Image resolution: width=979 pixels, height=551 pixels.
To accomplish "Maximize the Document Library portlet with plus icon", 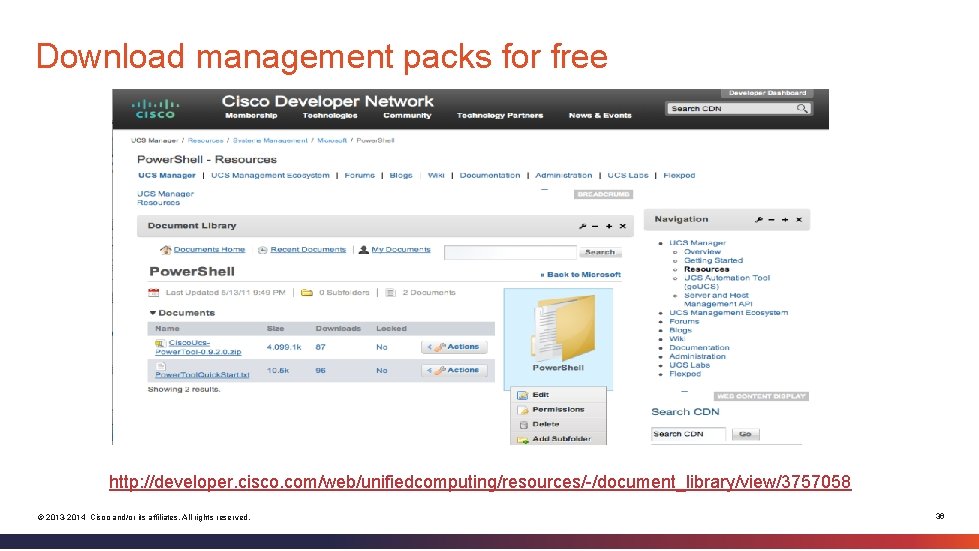I will click(609, 227).
